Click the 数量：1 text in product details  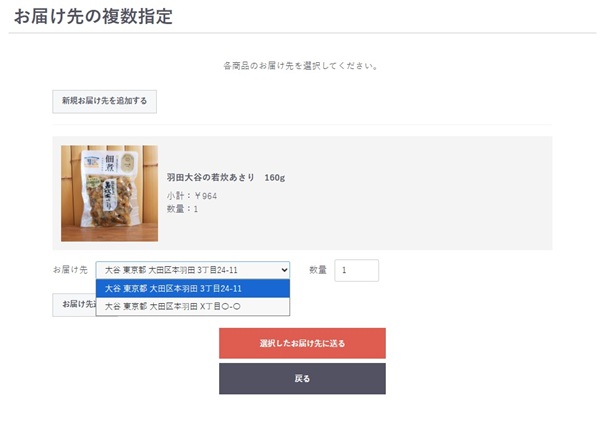click(x=182, y=209)
